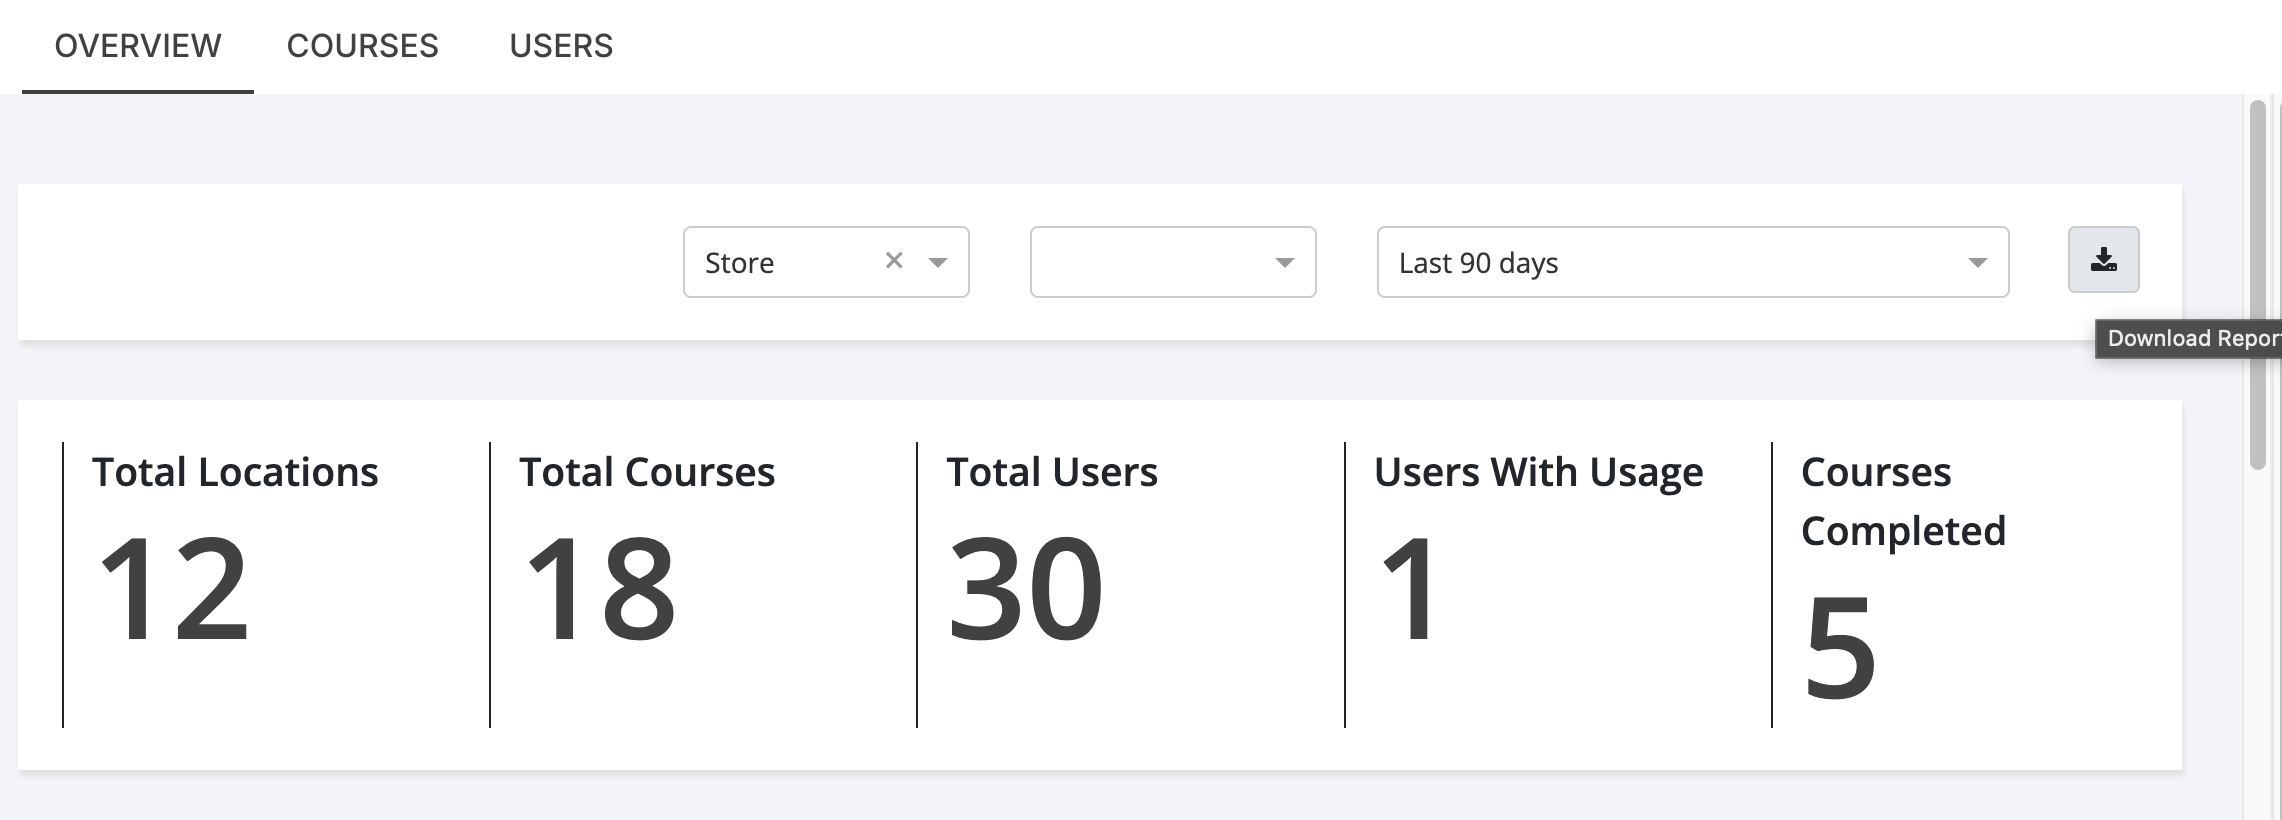This screenshot has height=820, width=2282.
Task: Click the Total Locations value 12
Action: pos(173,588)
